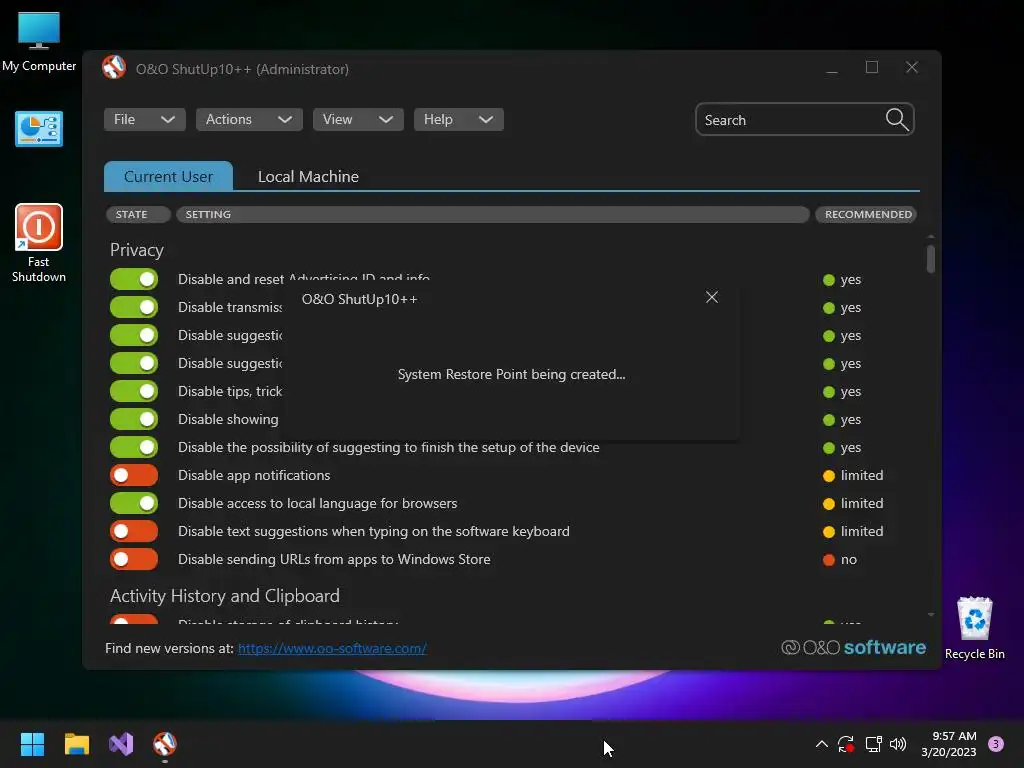The image size is (1024, 768).
Task: Open the Windows Start menu
Action: [32, 744]
